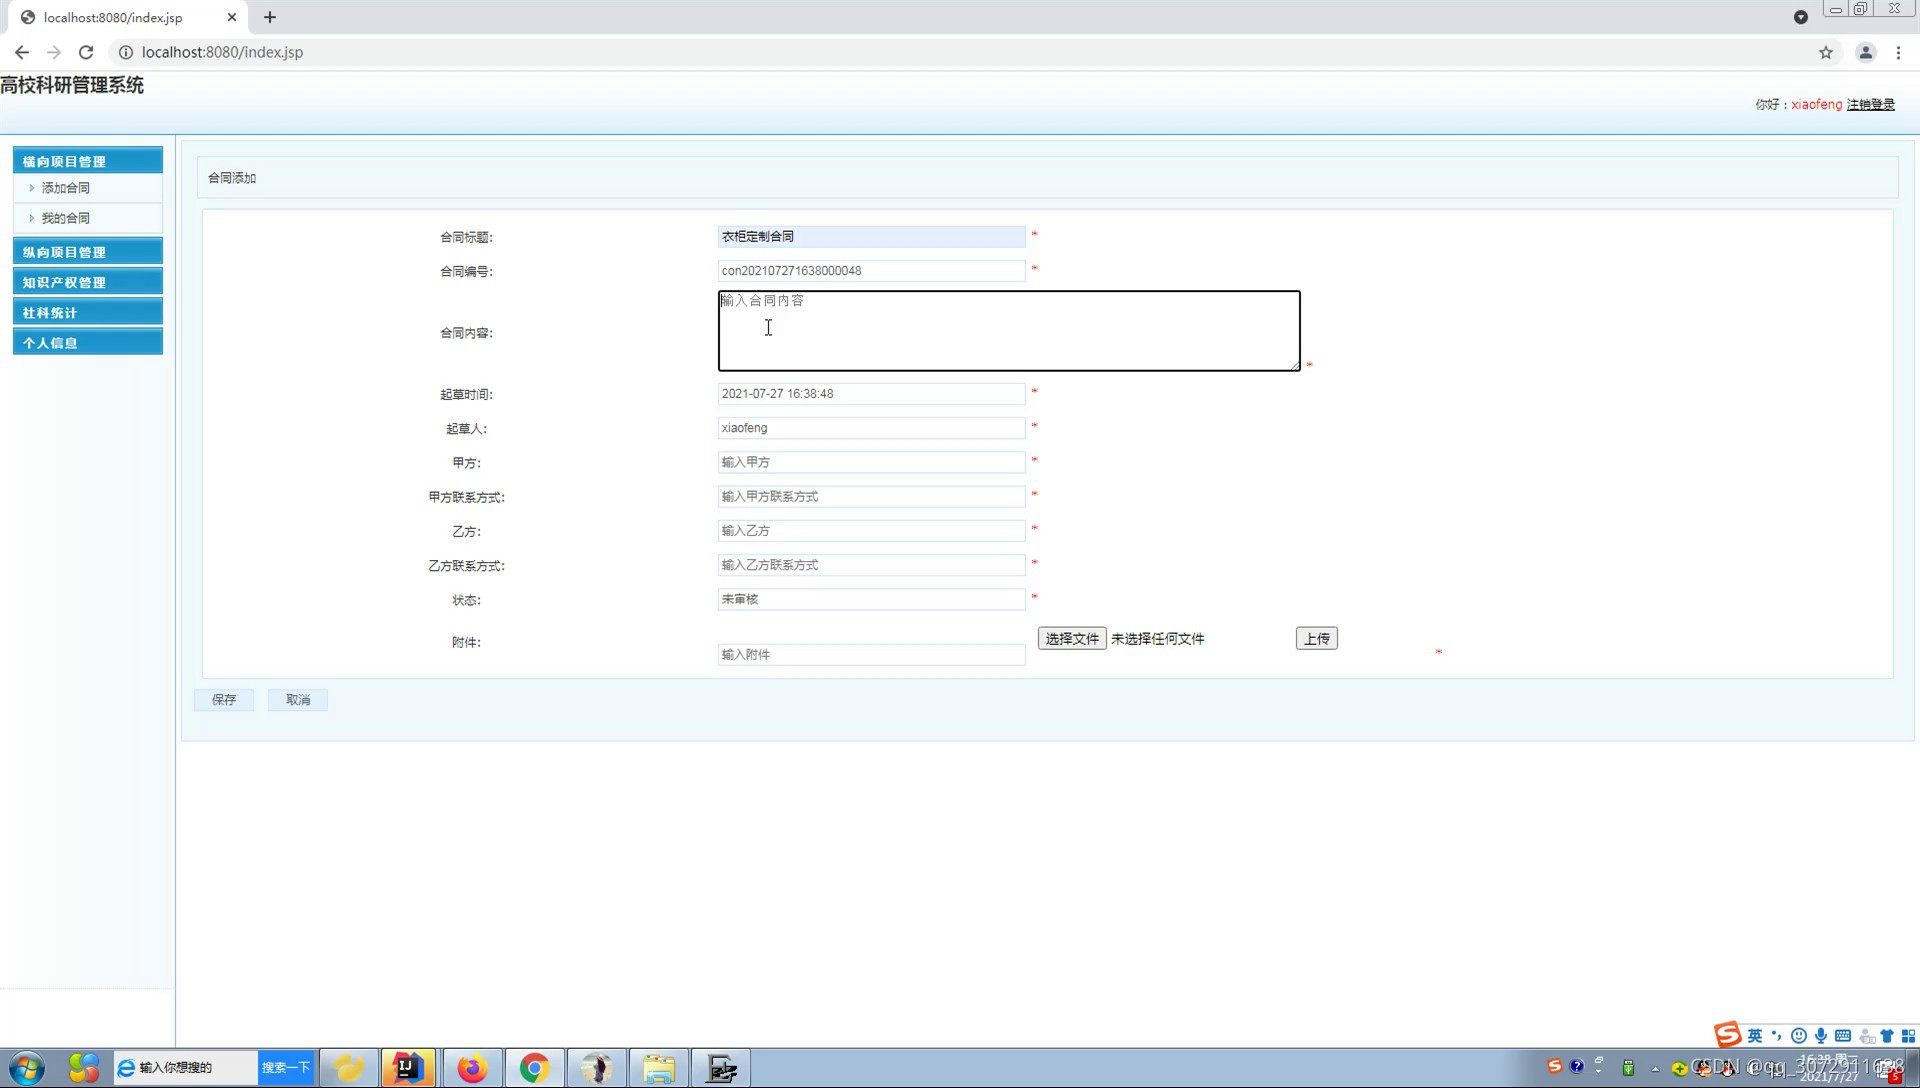Click the 高校科研管理系统 title text
This screenshot has width=1920, height=1088.
72,85
